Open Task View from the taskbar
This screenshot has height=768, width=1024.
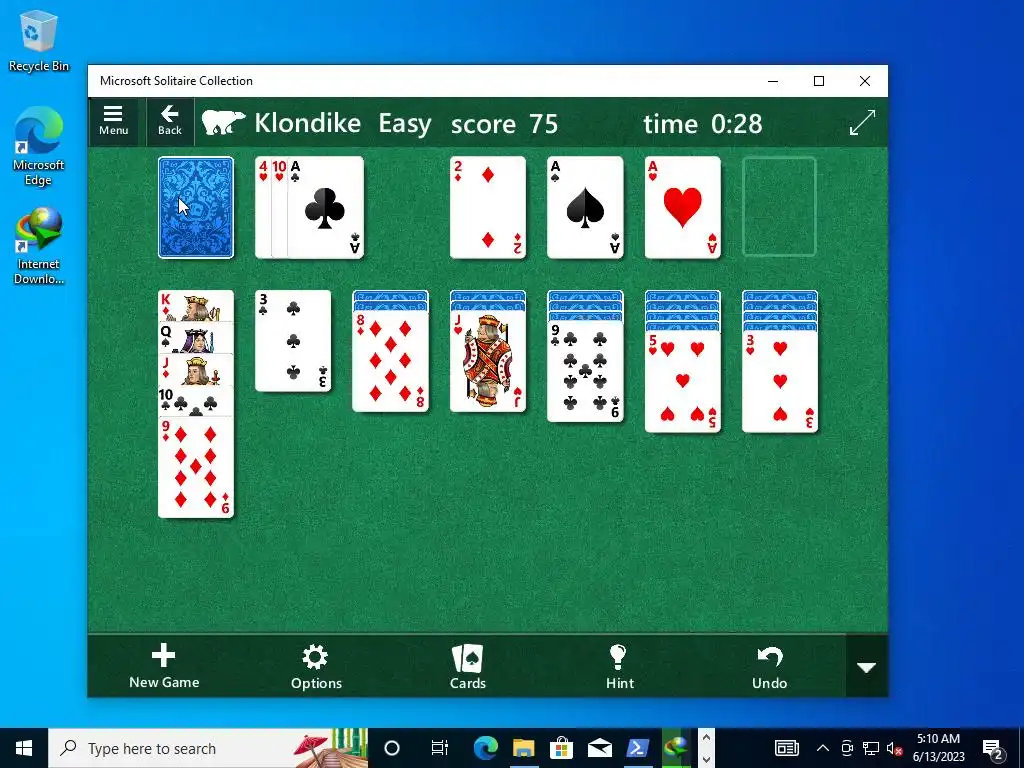(x=440, y=748)
